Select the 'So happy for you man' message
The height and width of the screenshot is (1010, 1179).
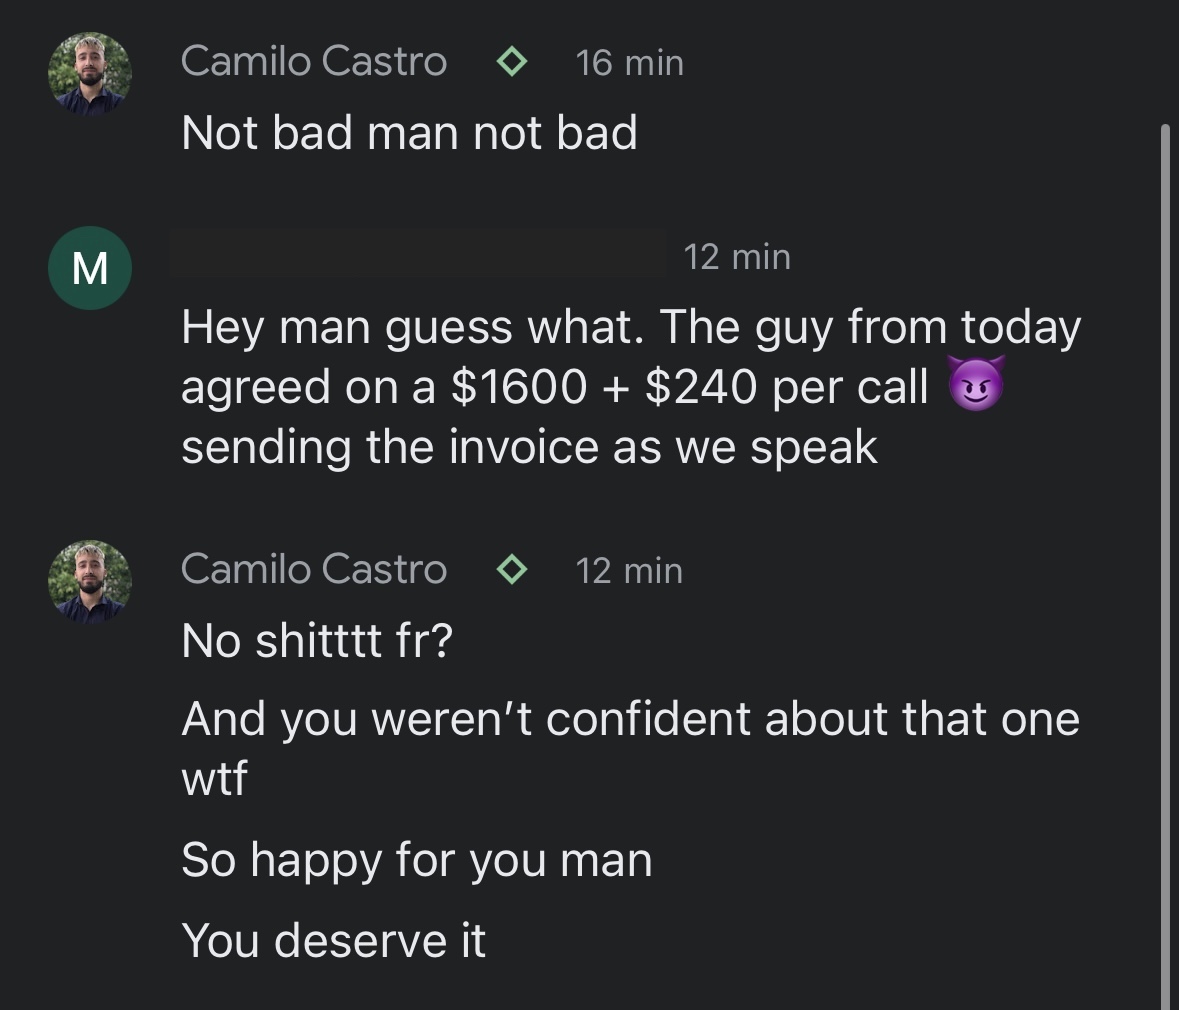point(417,860)
